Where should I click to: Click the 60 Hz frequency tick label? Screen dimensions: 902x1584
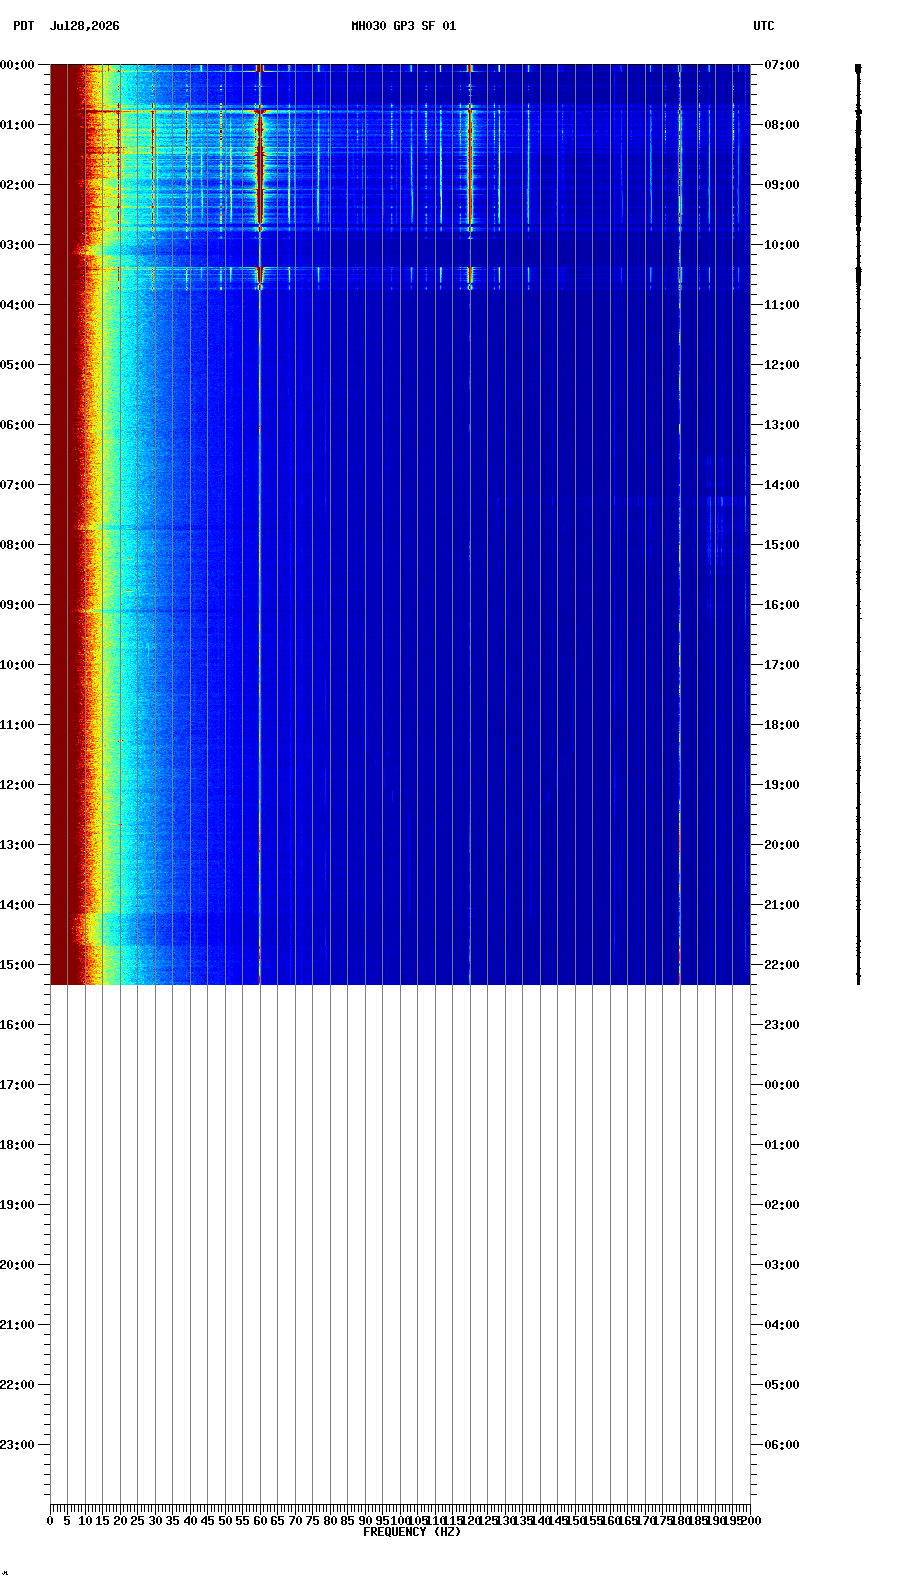click(260, 1521)
